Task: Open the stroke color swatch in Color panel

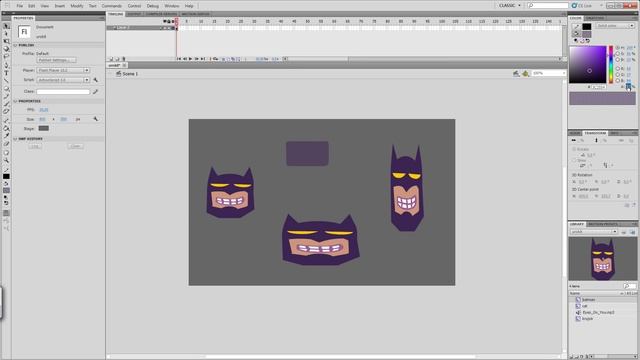Action: (x=587, y=27)
